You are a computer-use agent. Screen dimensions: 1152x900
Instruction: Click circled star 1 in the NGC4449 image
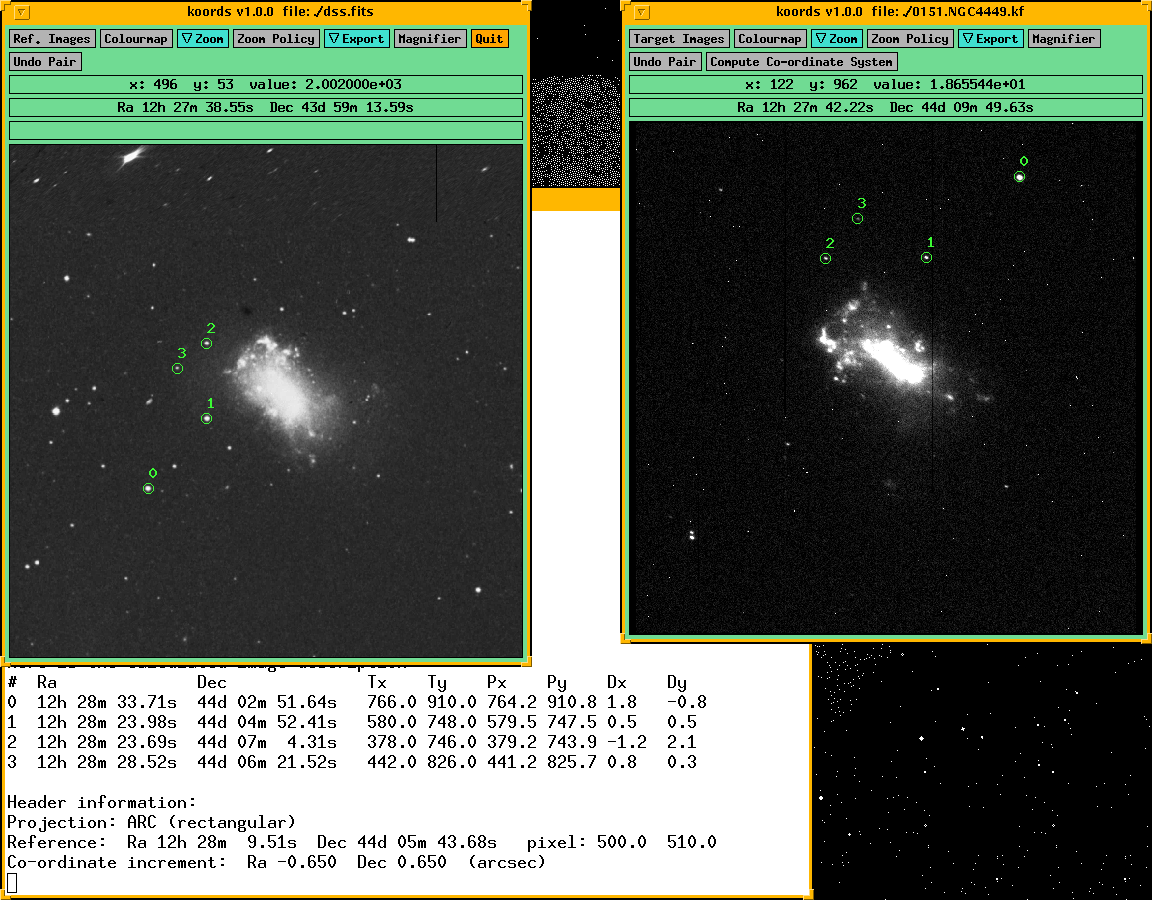coord(927,258)
